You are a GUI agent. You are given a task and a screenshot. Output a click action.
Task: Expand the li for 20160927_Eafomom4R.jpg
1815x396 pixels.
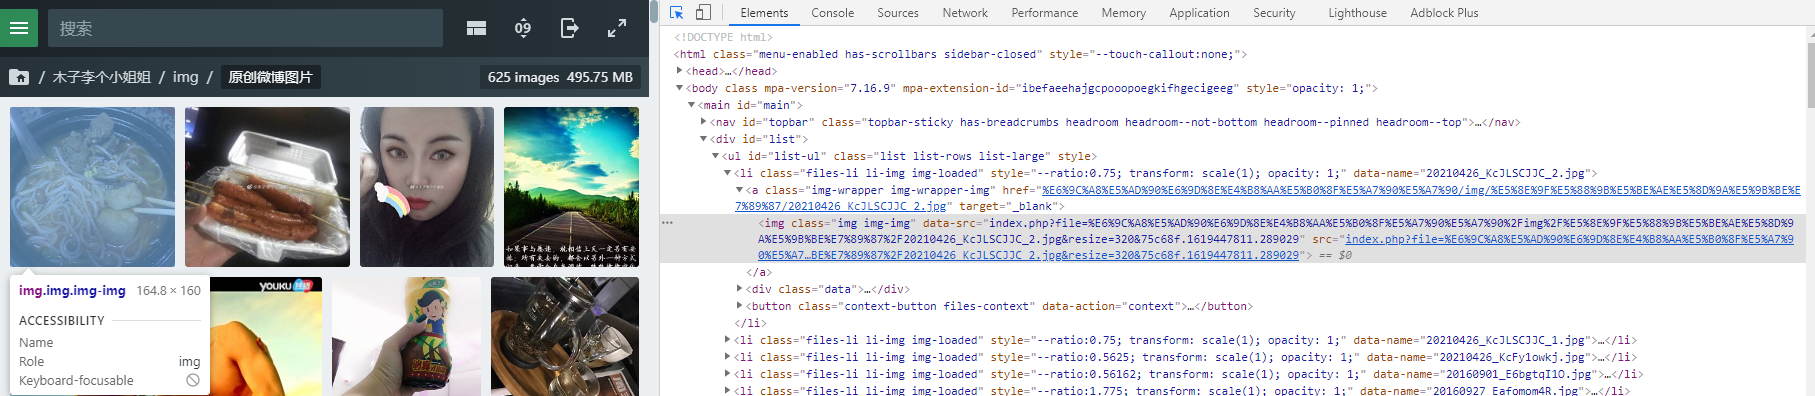pos(727,391)
